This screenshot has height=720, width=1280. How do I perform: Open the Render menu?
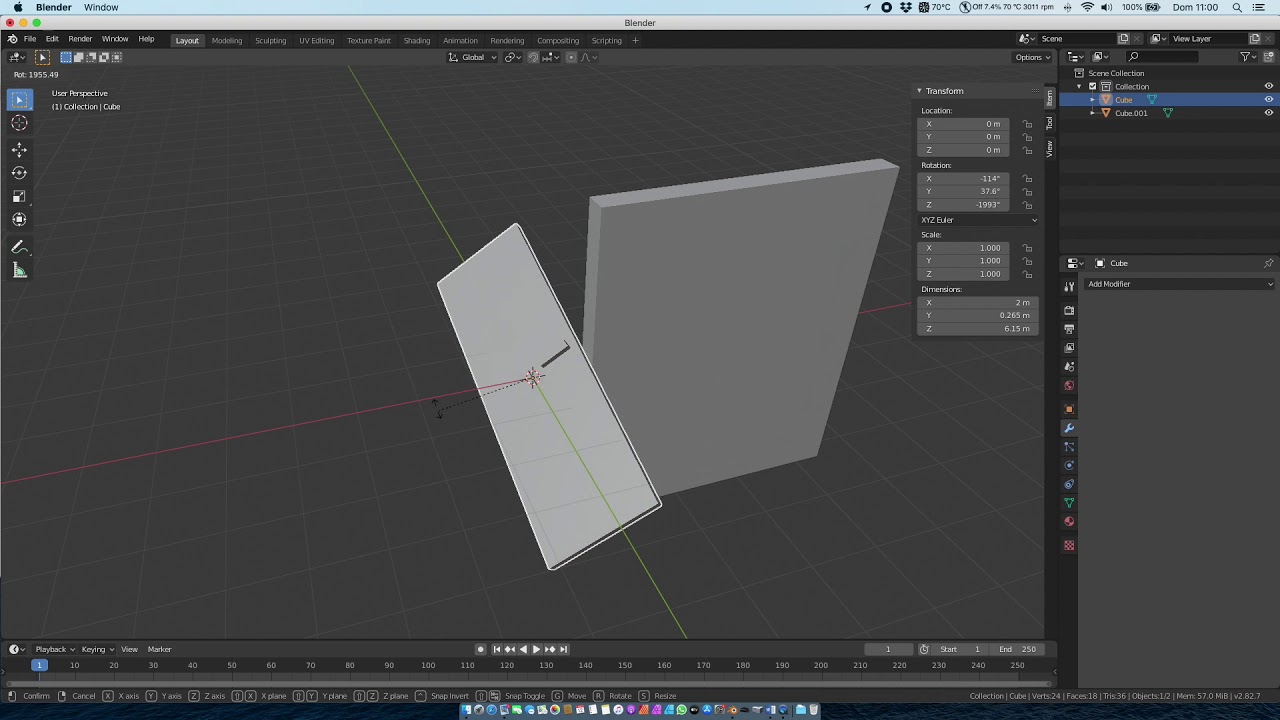click(80, 39)
